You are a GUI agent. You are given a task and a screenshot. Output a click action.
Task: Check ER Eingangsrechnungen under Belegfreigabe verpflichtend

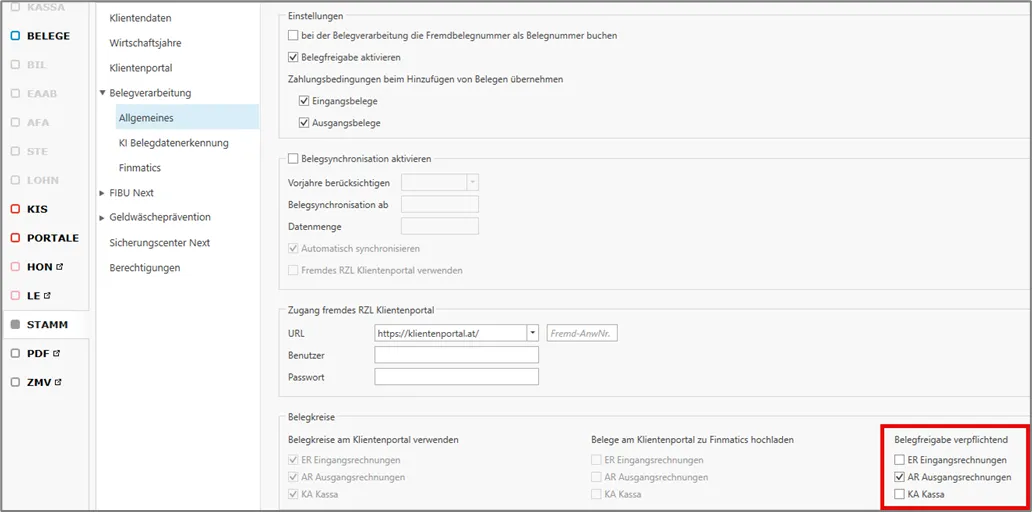[900, 460]
